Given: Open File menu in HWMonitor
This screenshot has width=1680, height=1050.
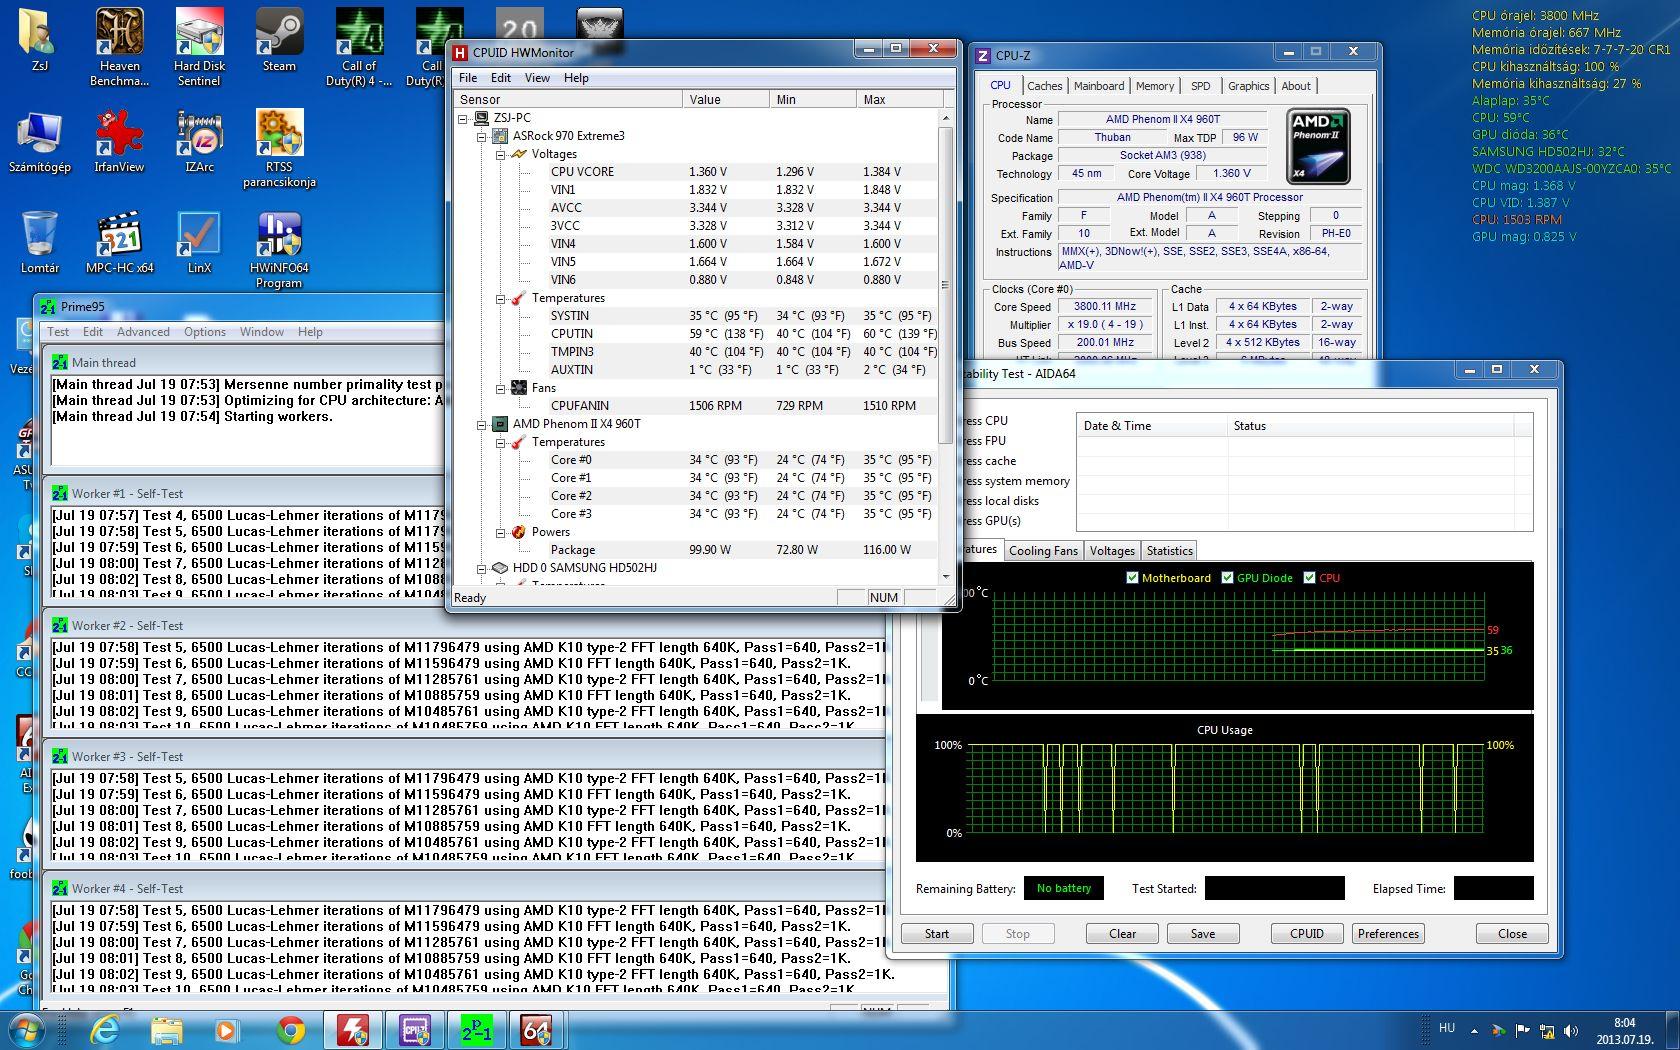Looking at the screenshot, I should tap(468, 78).
